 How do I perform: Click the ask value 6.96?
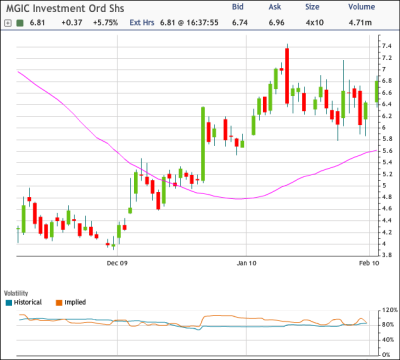277,23
